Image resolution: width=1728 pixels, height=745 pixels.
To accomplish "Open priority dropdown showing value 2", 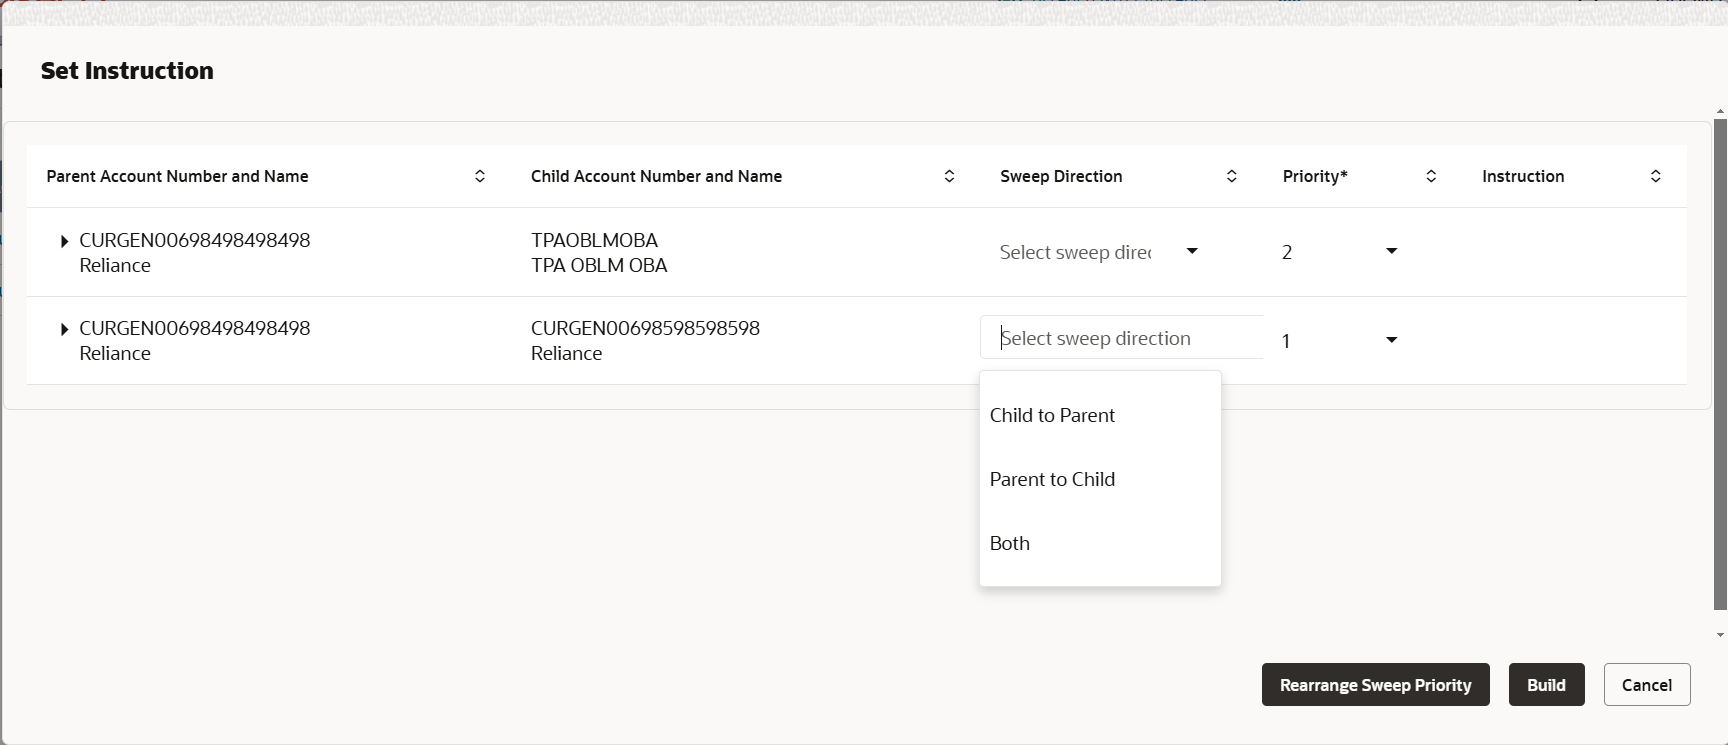I will point(1391,251).
